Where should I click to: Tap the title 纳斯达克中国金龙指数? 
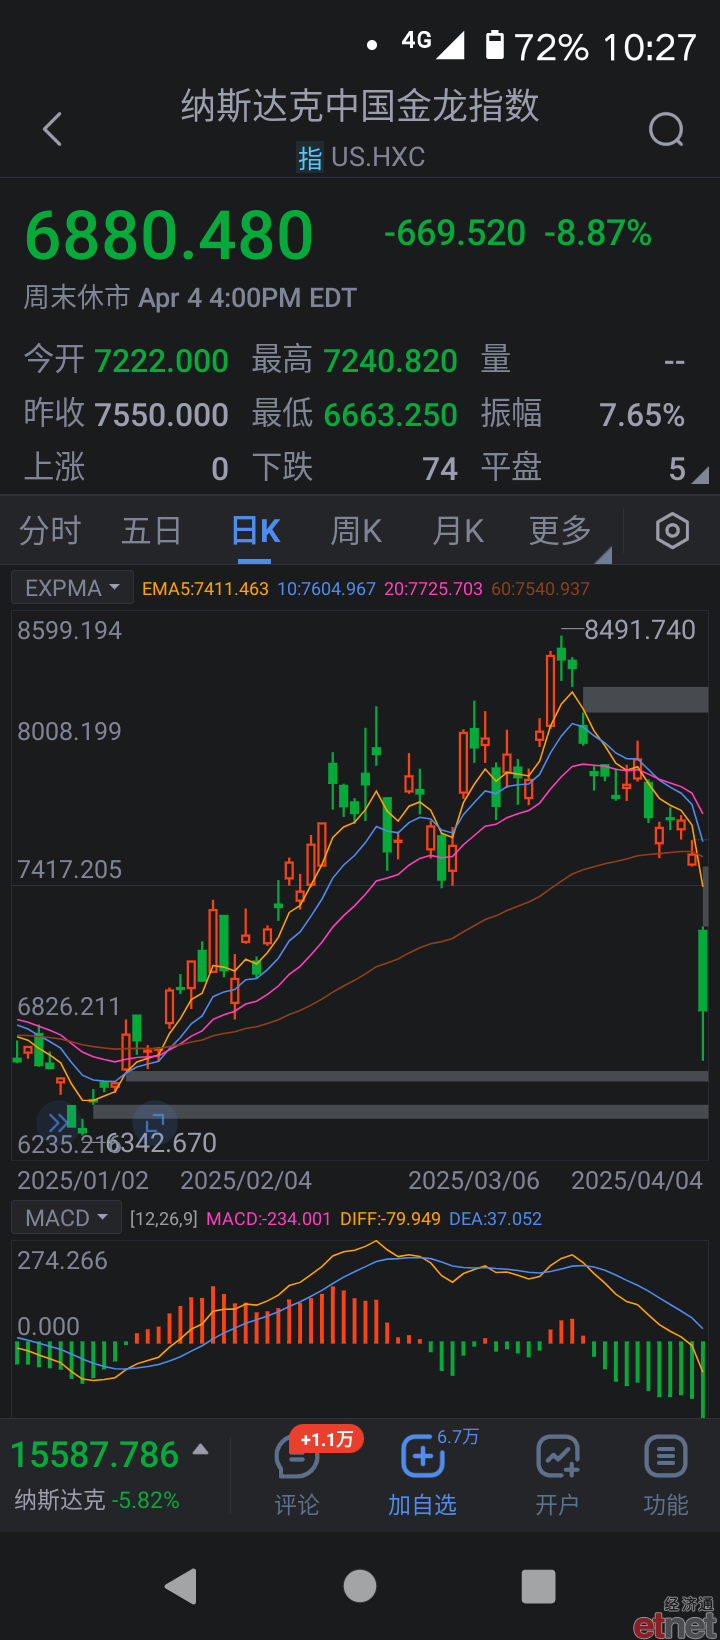360,106
